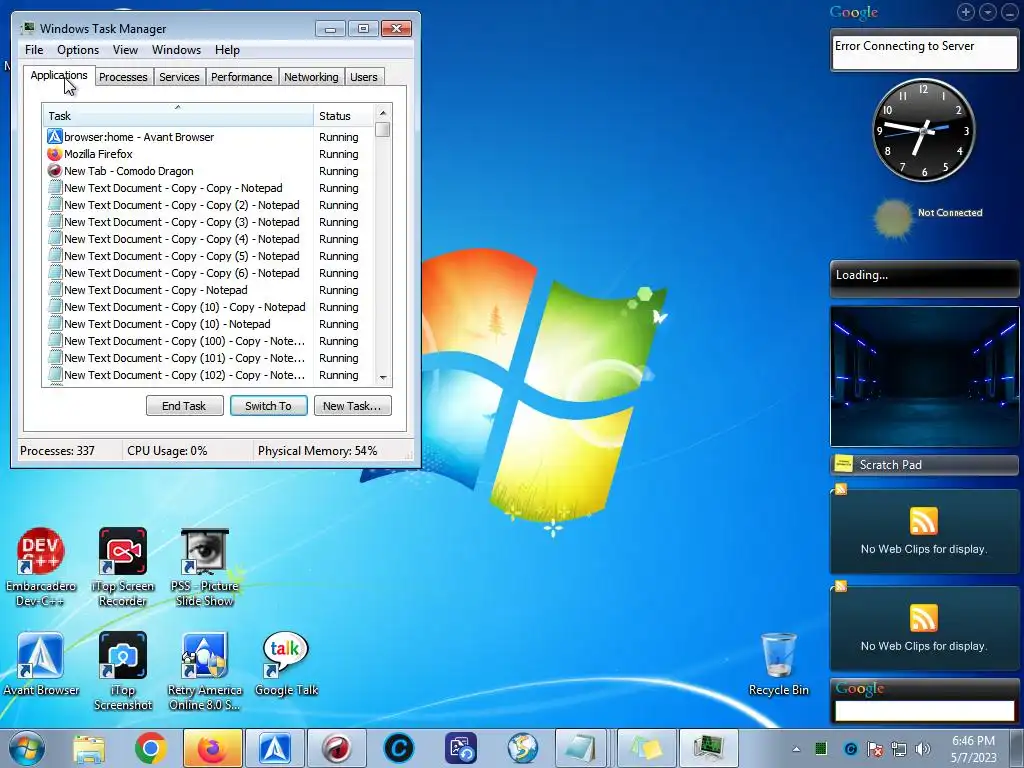Viewport: 1024px width, 768px height.
Task: Open the iTop Screen Recorder desktop shortcut
Action: (123, 567)
